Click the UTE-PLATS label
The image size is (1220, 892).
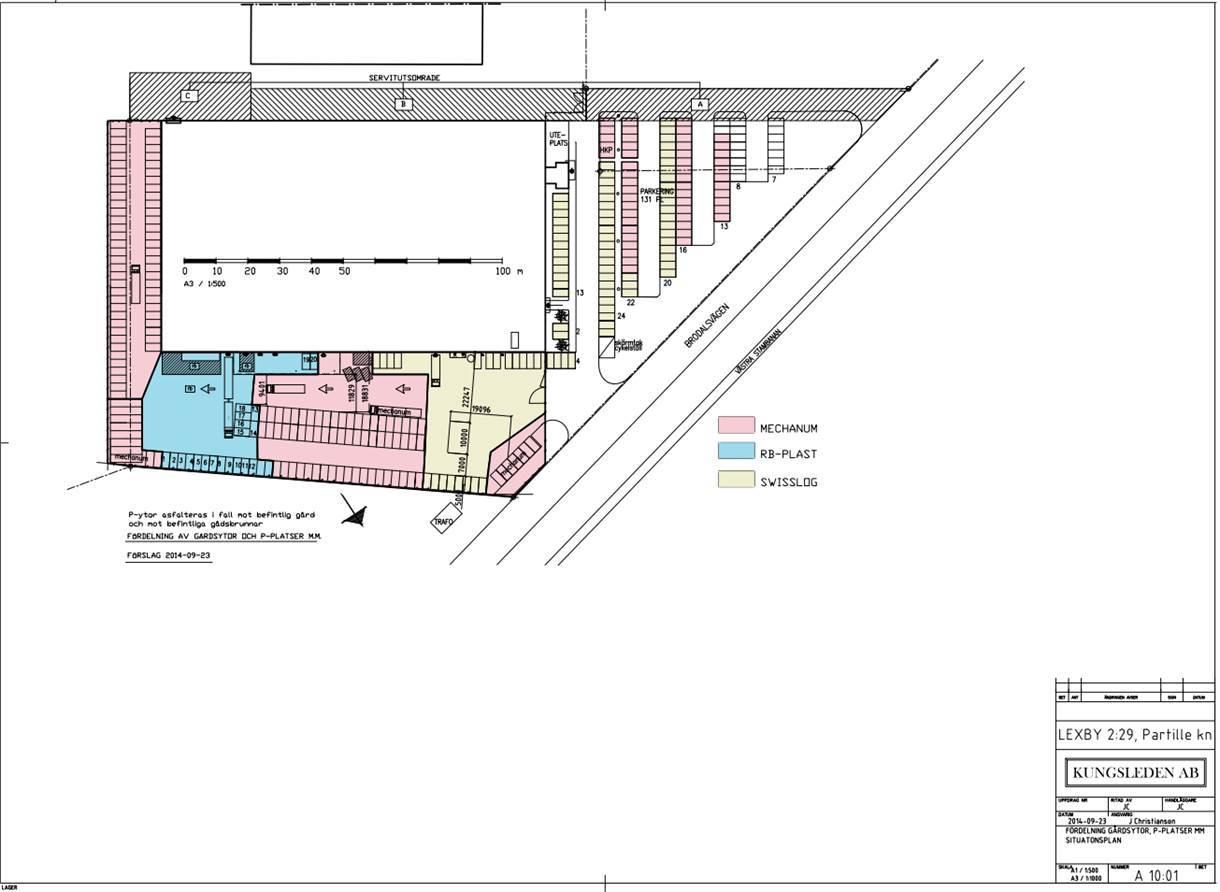pos(556,139)
